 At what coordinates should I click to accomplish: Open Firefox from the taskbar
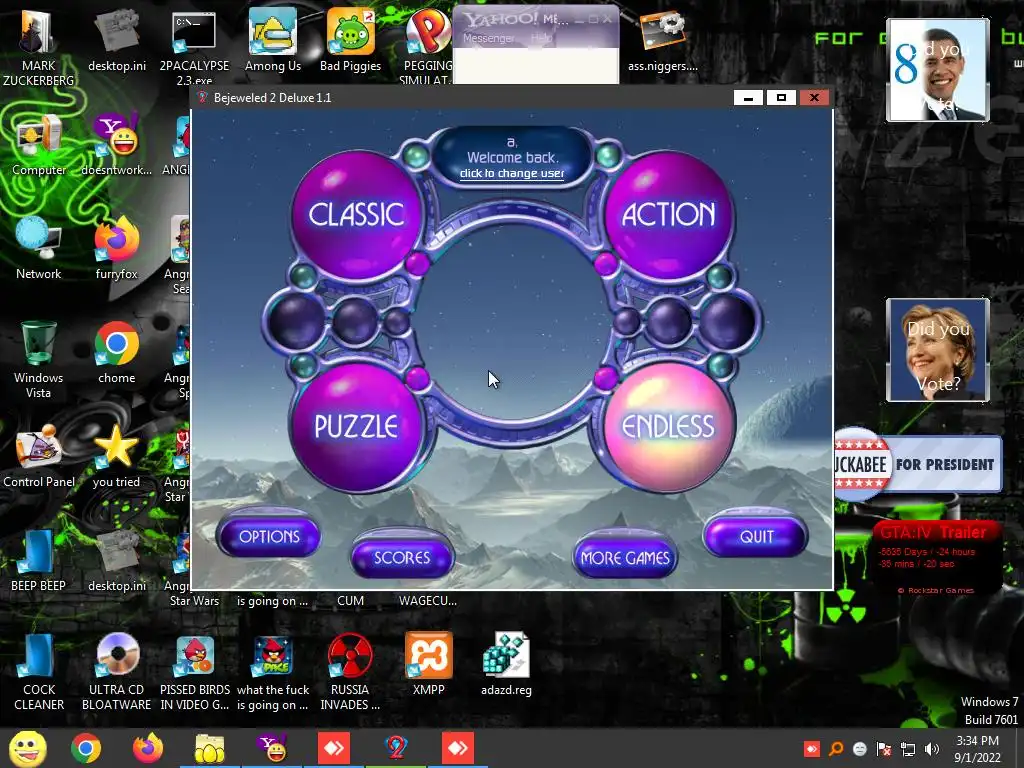[x=148, y=748]
